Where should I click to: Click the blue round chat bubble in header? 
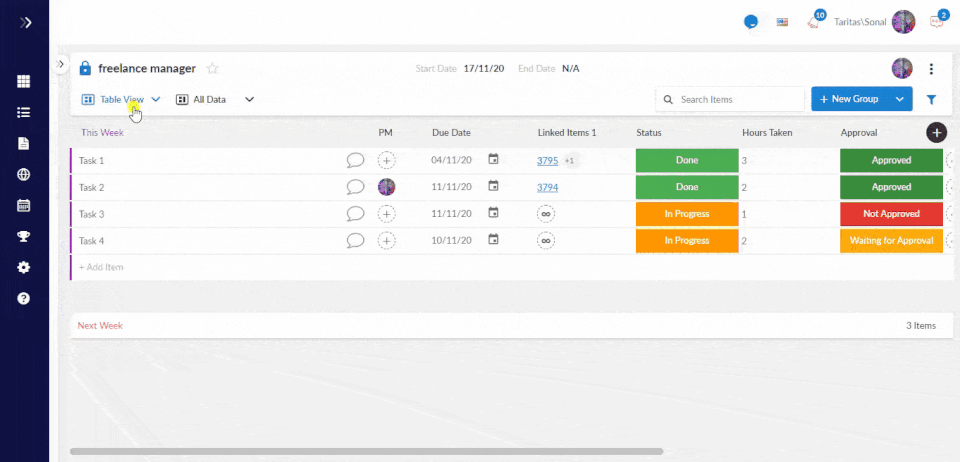point(751,22)
